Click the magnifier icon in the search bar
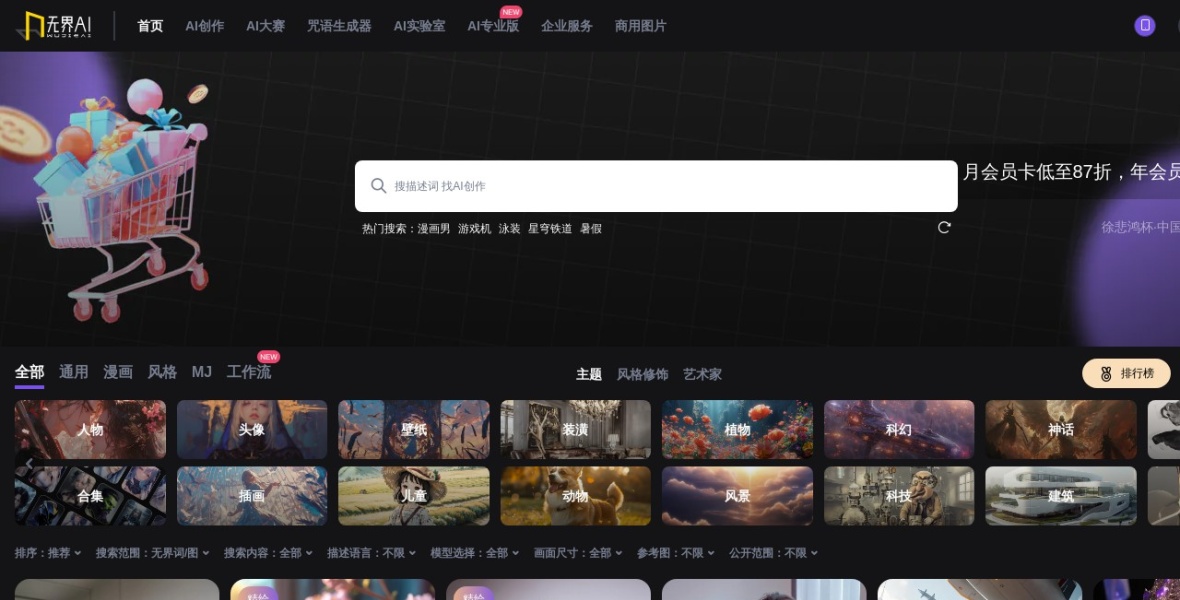 379,186
